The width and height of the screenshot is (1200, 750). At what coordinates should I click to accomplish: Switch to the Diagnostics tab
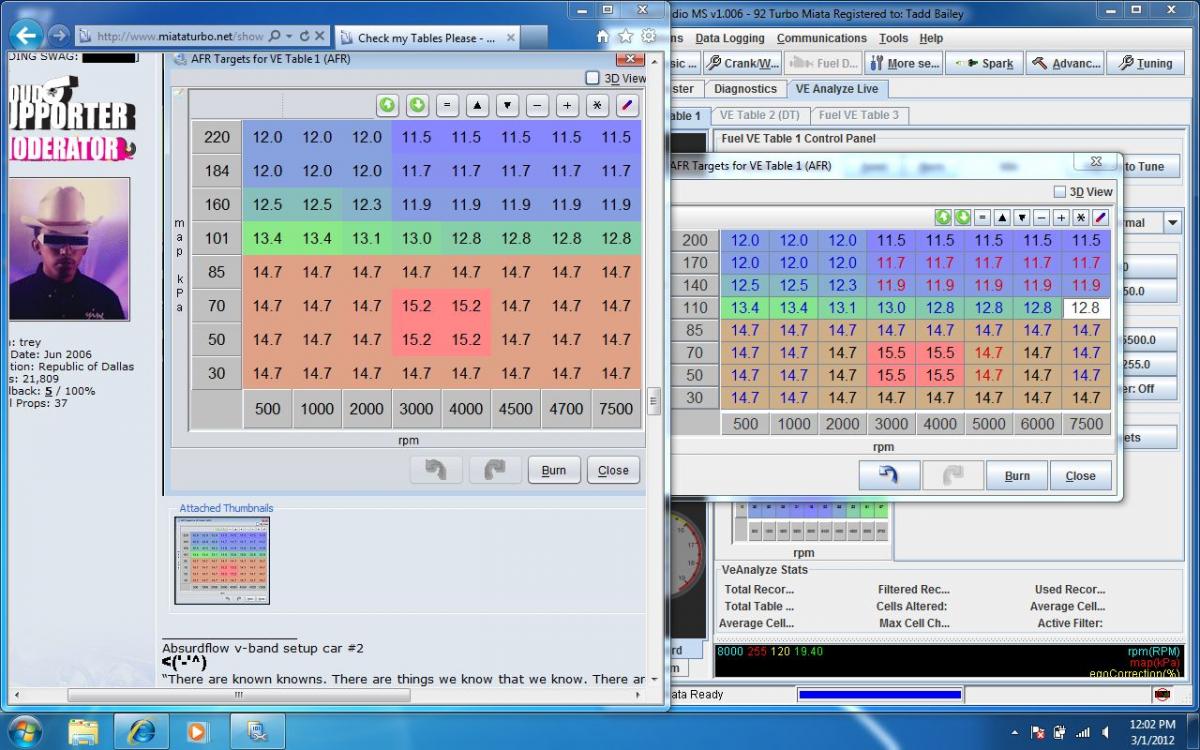(x=745, y=89)
